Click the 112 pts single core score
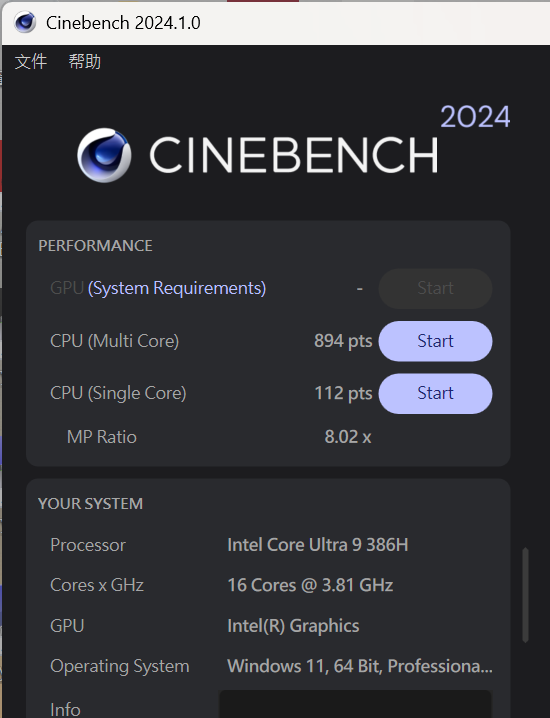Image resolution: width=550 pixels, height=718 pixels. (343, 393)
